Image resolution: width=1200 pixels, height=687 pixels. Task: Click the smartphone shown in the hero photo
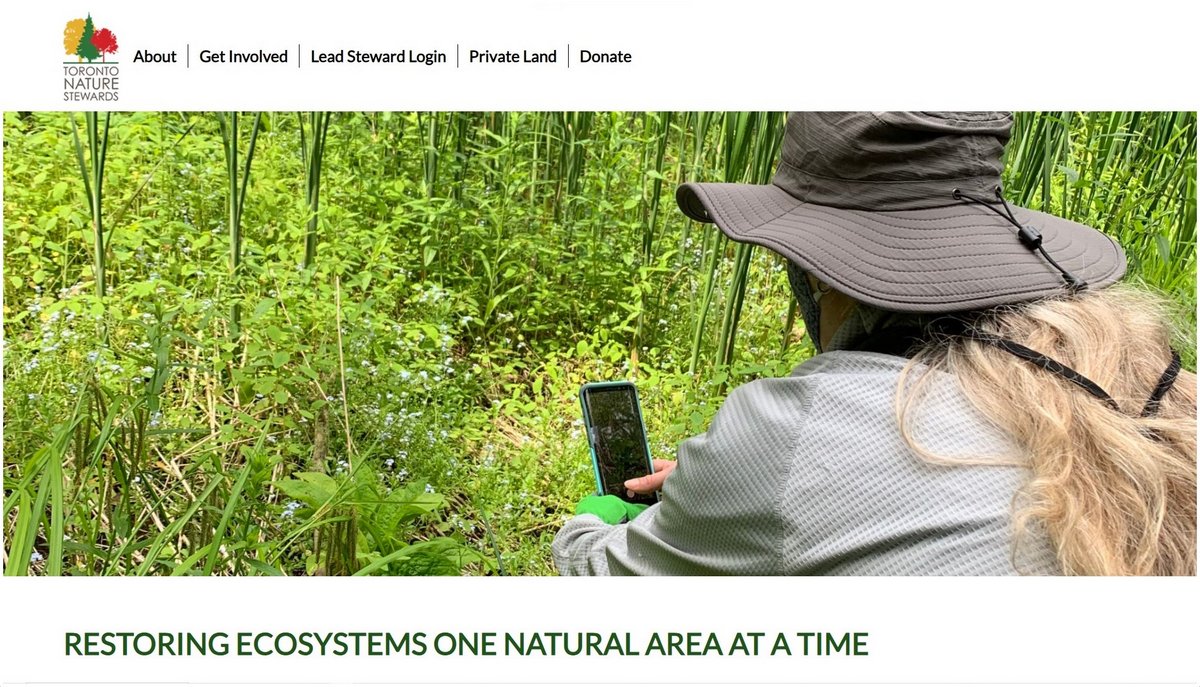[x=618, y=441]
